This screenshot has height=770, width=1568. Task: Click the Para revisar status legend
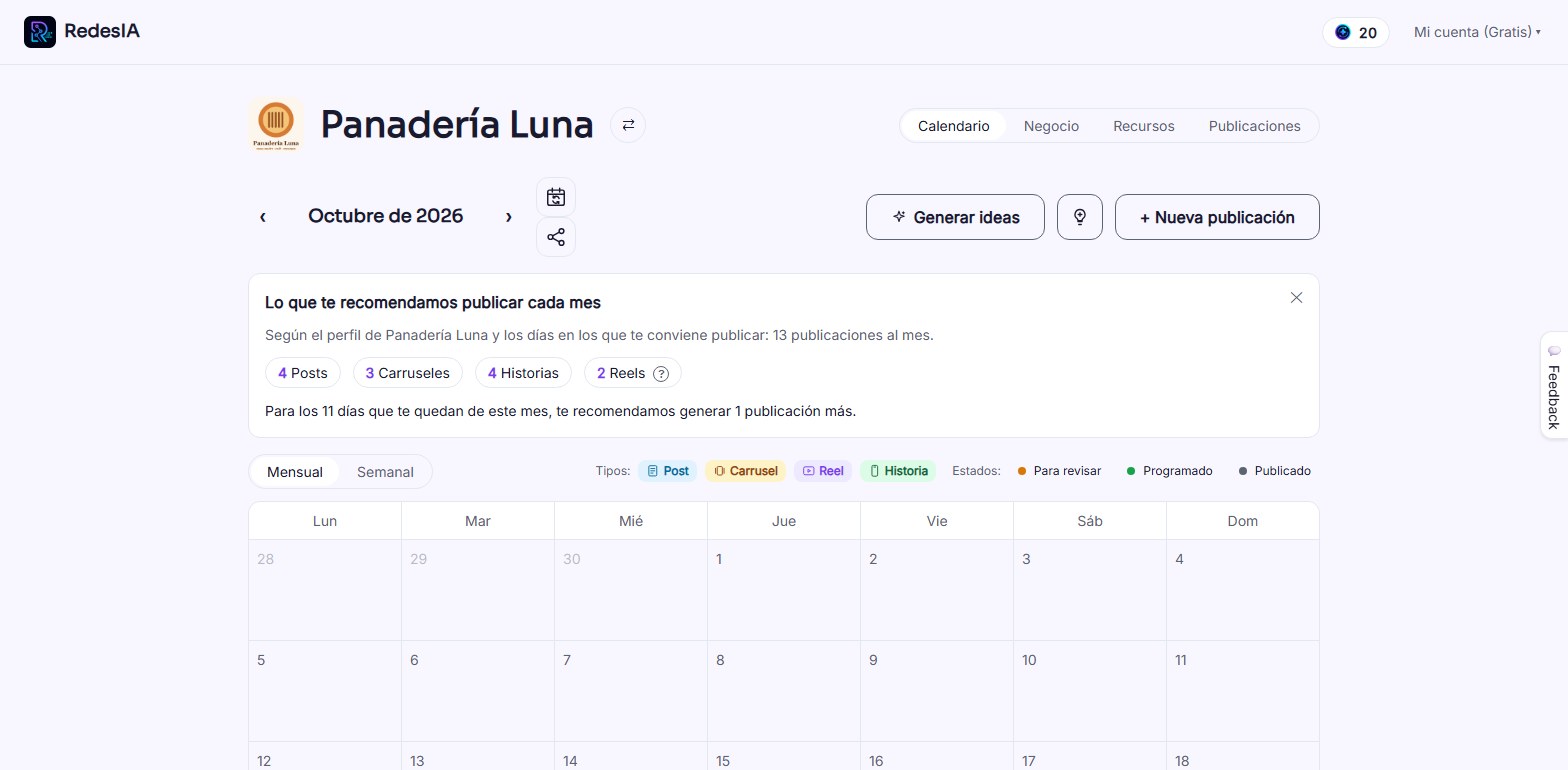[x=1059, y=471]
